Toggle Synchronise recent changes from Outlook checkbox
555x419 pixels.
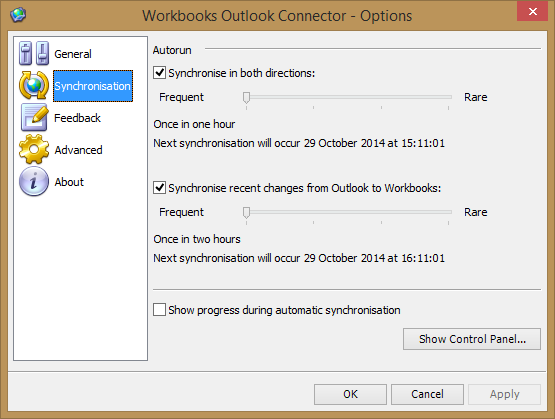(x=159, y=188)
